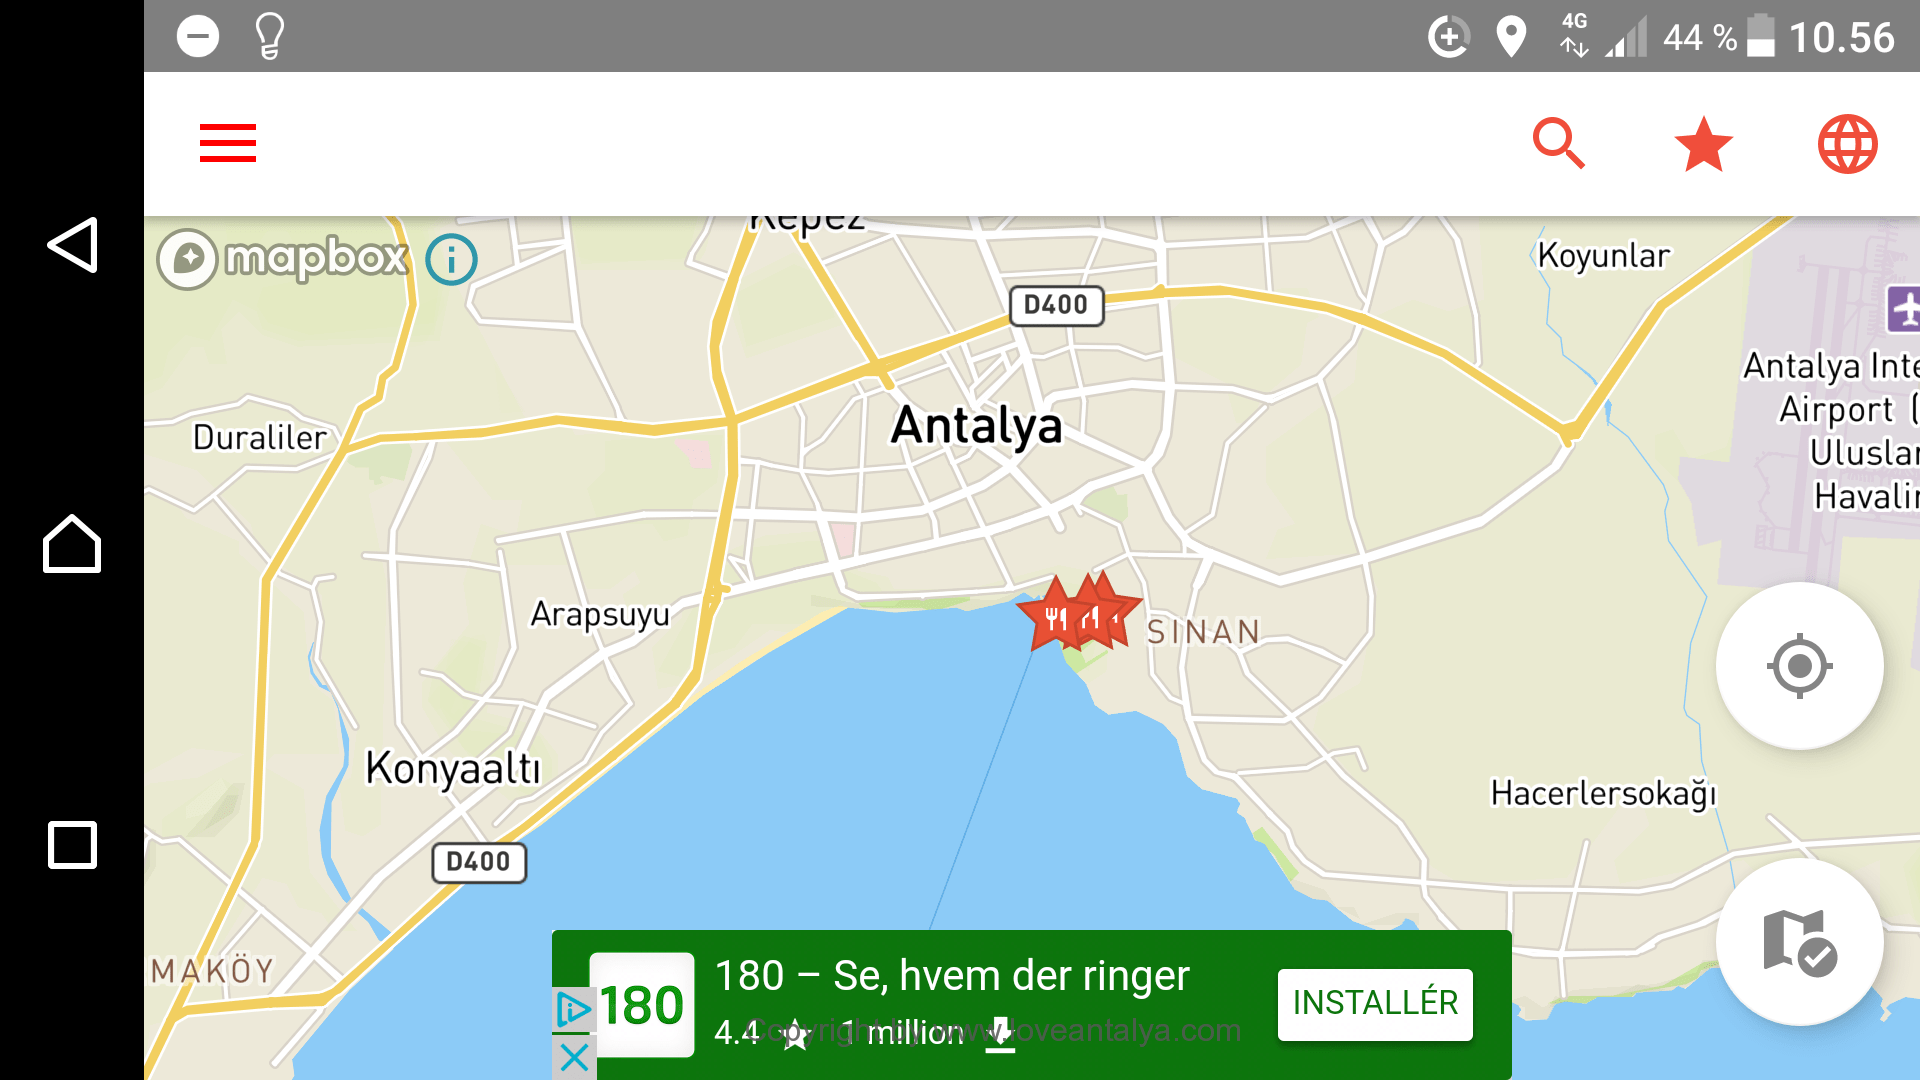Screen dimensions: 1920x1080
Task: Open the 180 app thumbnail in ad
Action: point(642,1005)
